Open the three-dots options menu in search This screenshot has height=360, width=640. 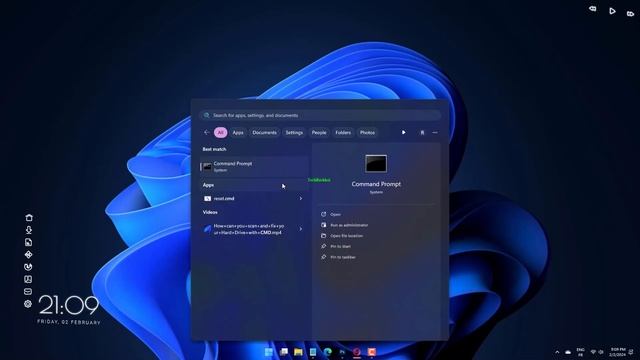click(435, 133)
